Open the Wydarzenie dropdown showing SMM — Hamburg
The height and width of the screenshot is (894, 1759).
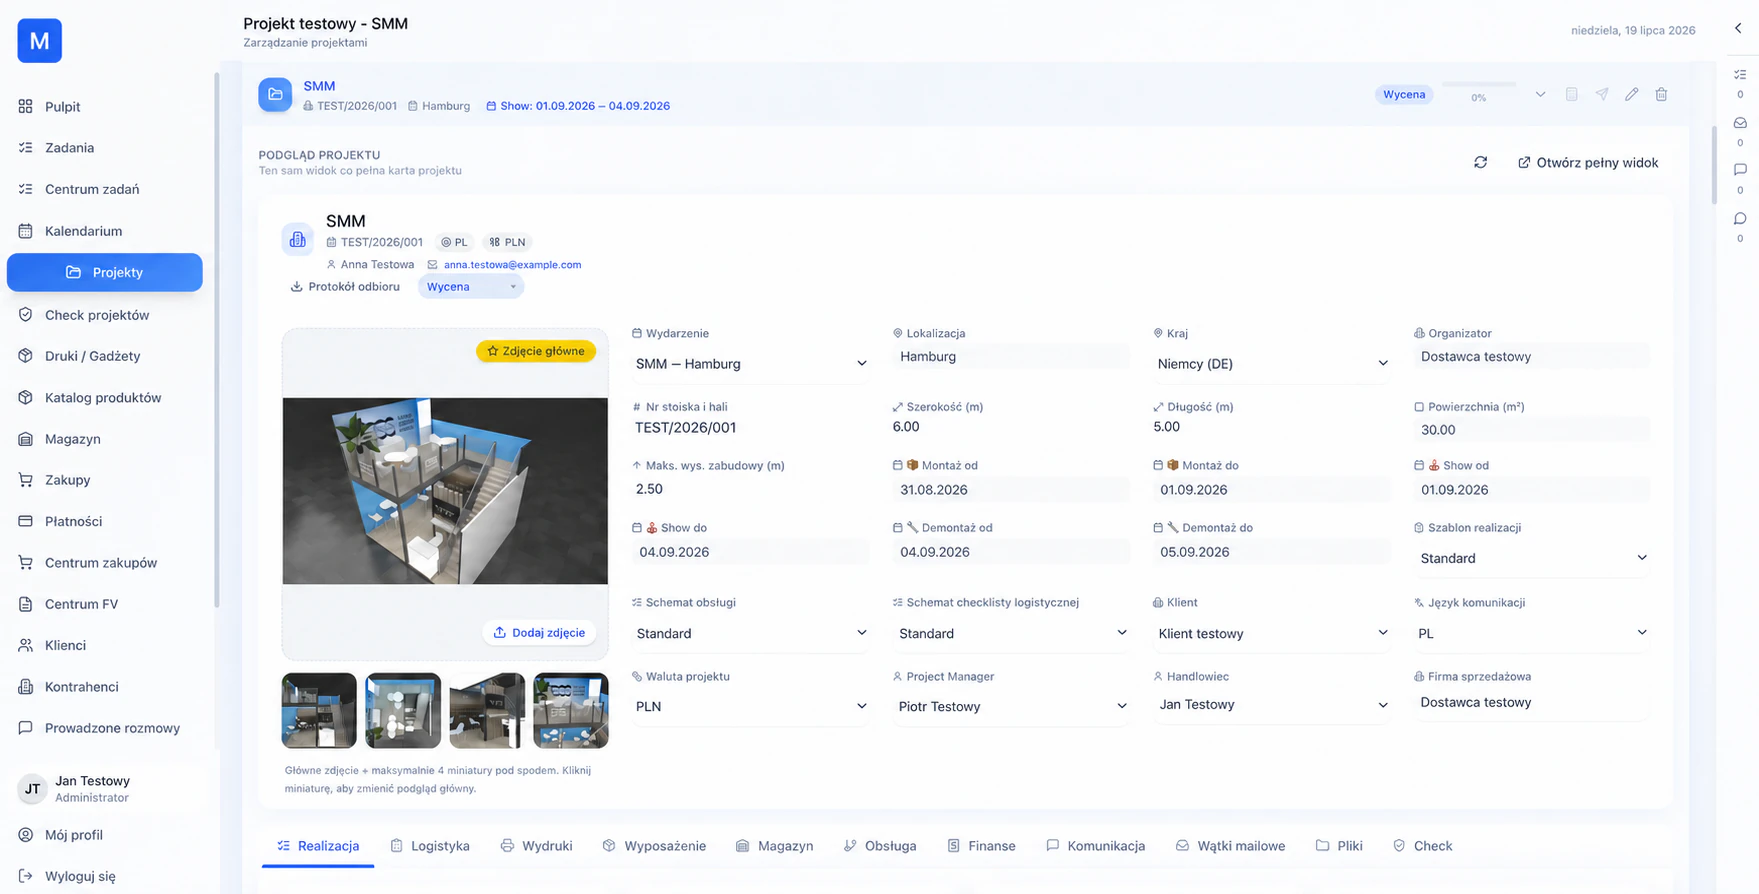[x=750, y=364]
